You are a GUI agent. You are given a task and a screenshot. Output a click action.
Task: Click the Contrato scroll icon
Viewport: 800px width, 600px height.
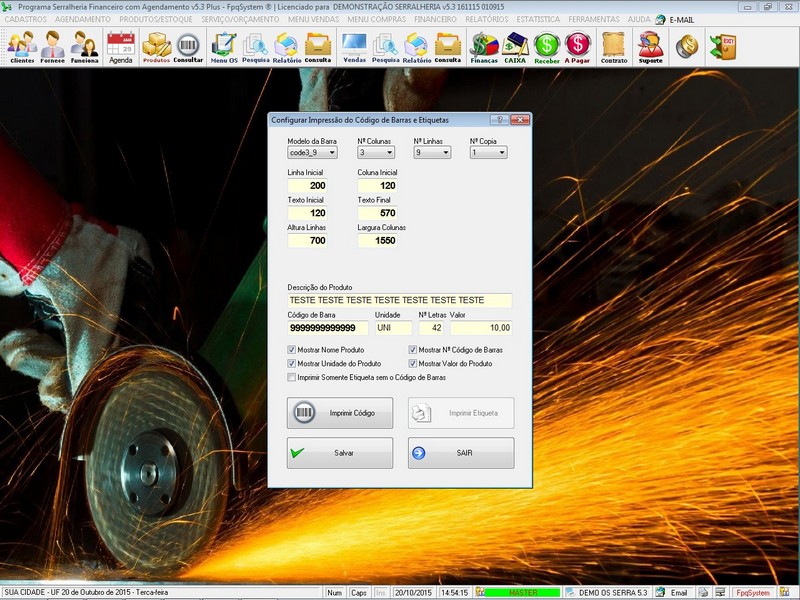pyautogui.click(x=614, y=46)
